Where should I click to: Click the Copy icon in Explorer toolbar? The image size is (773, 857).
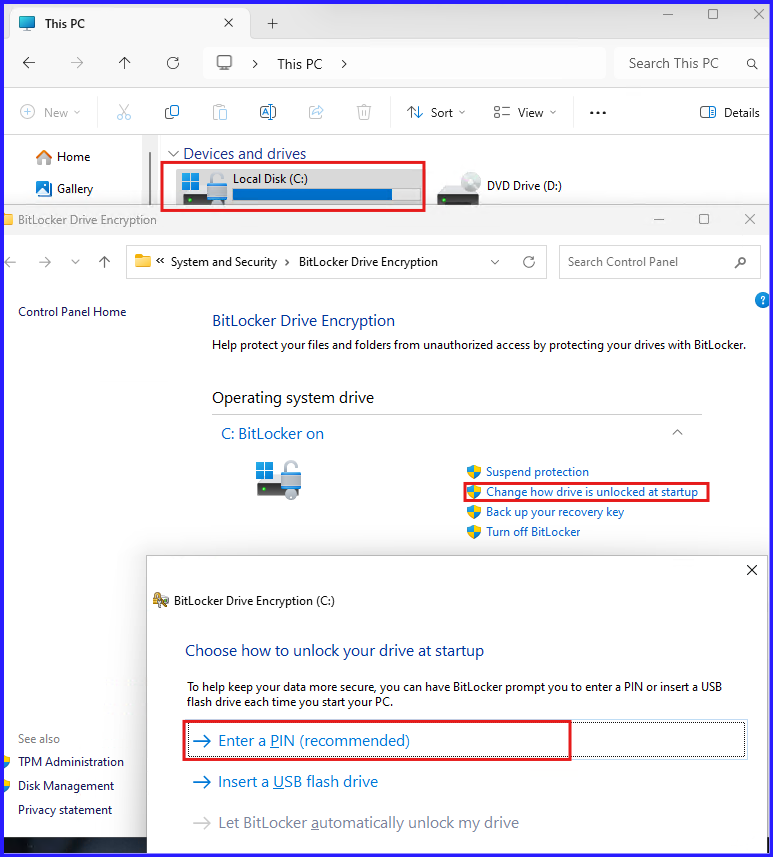pos(172,113)
